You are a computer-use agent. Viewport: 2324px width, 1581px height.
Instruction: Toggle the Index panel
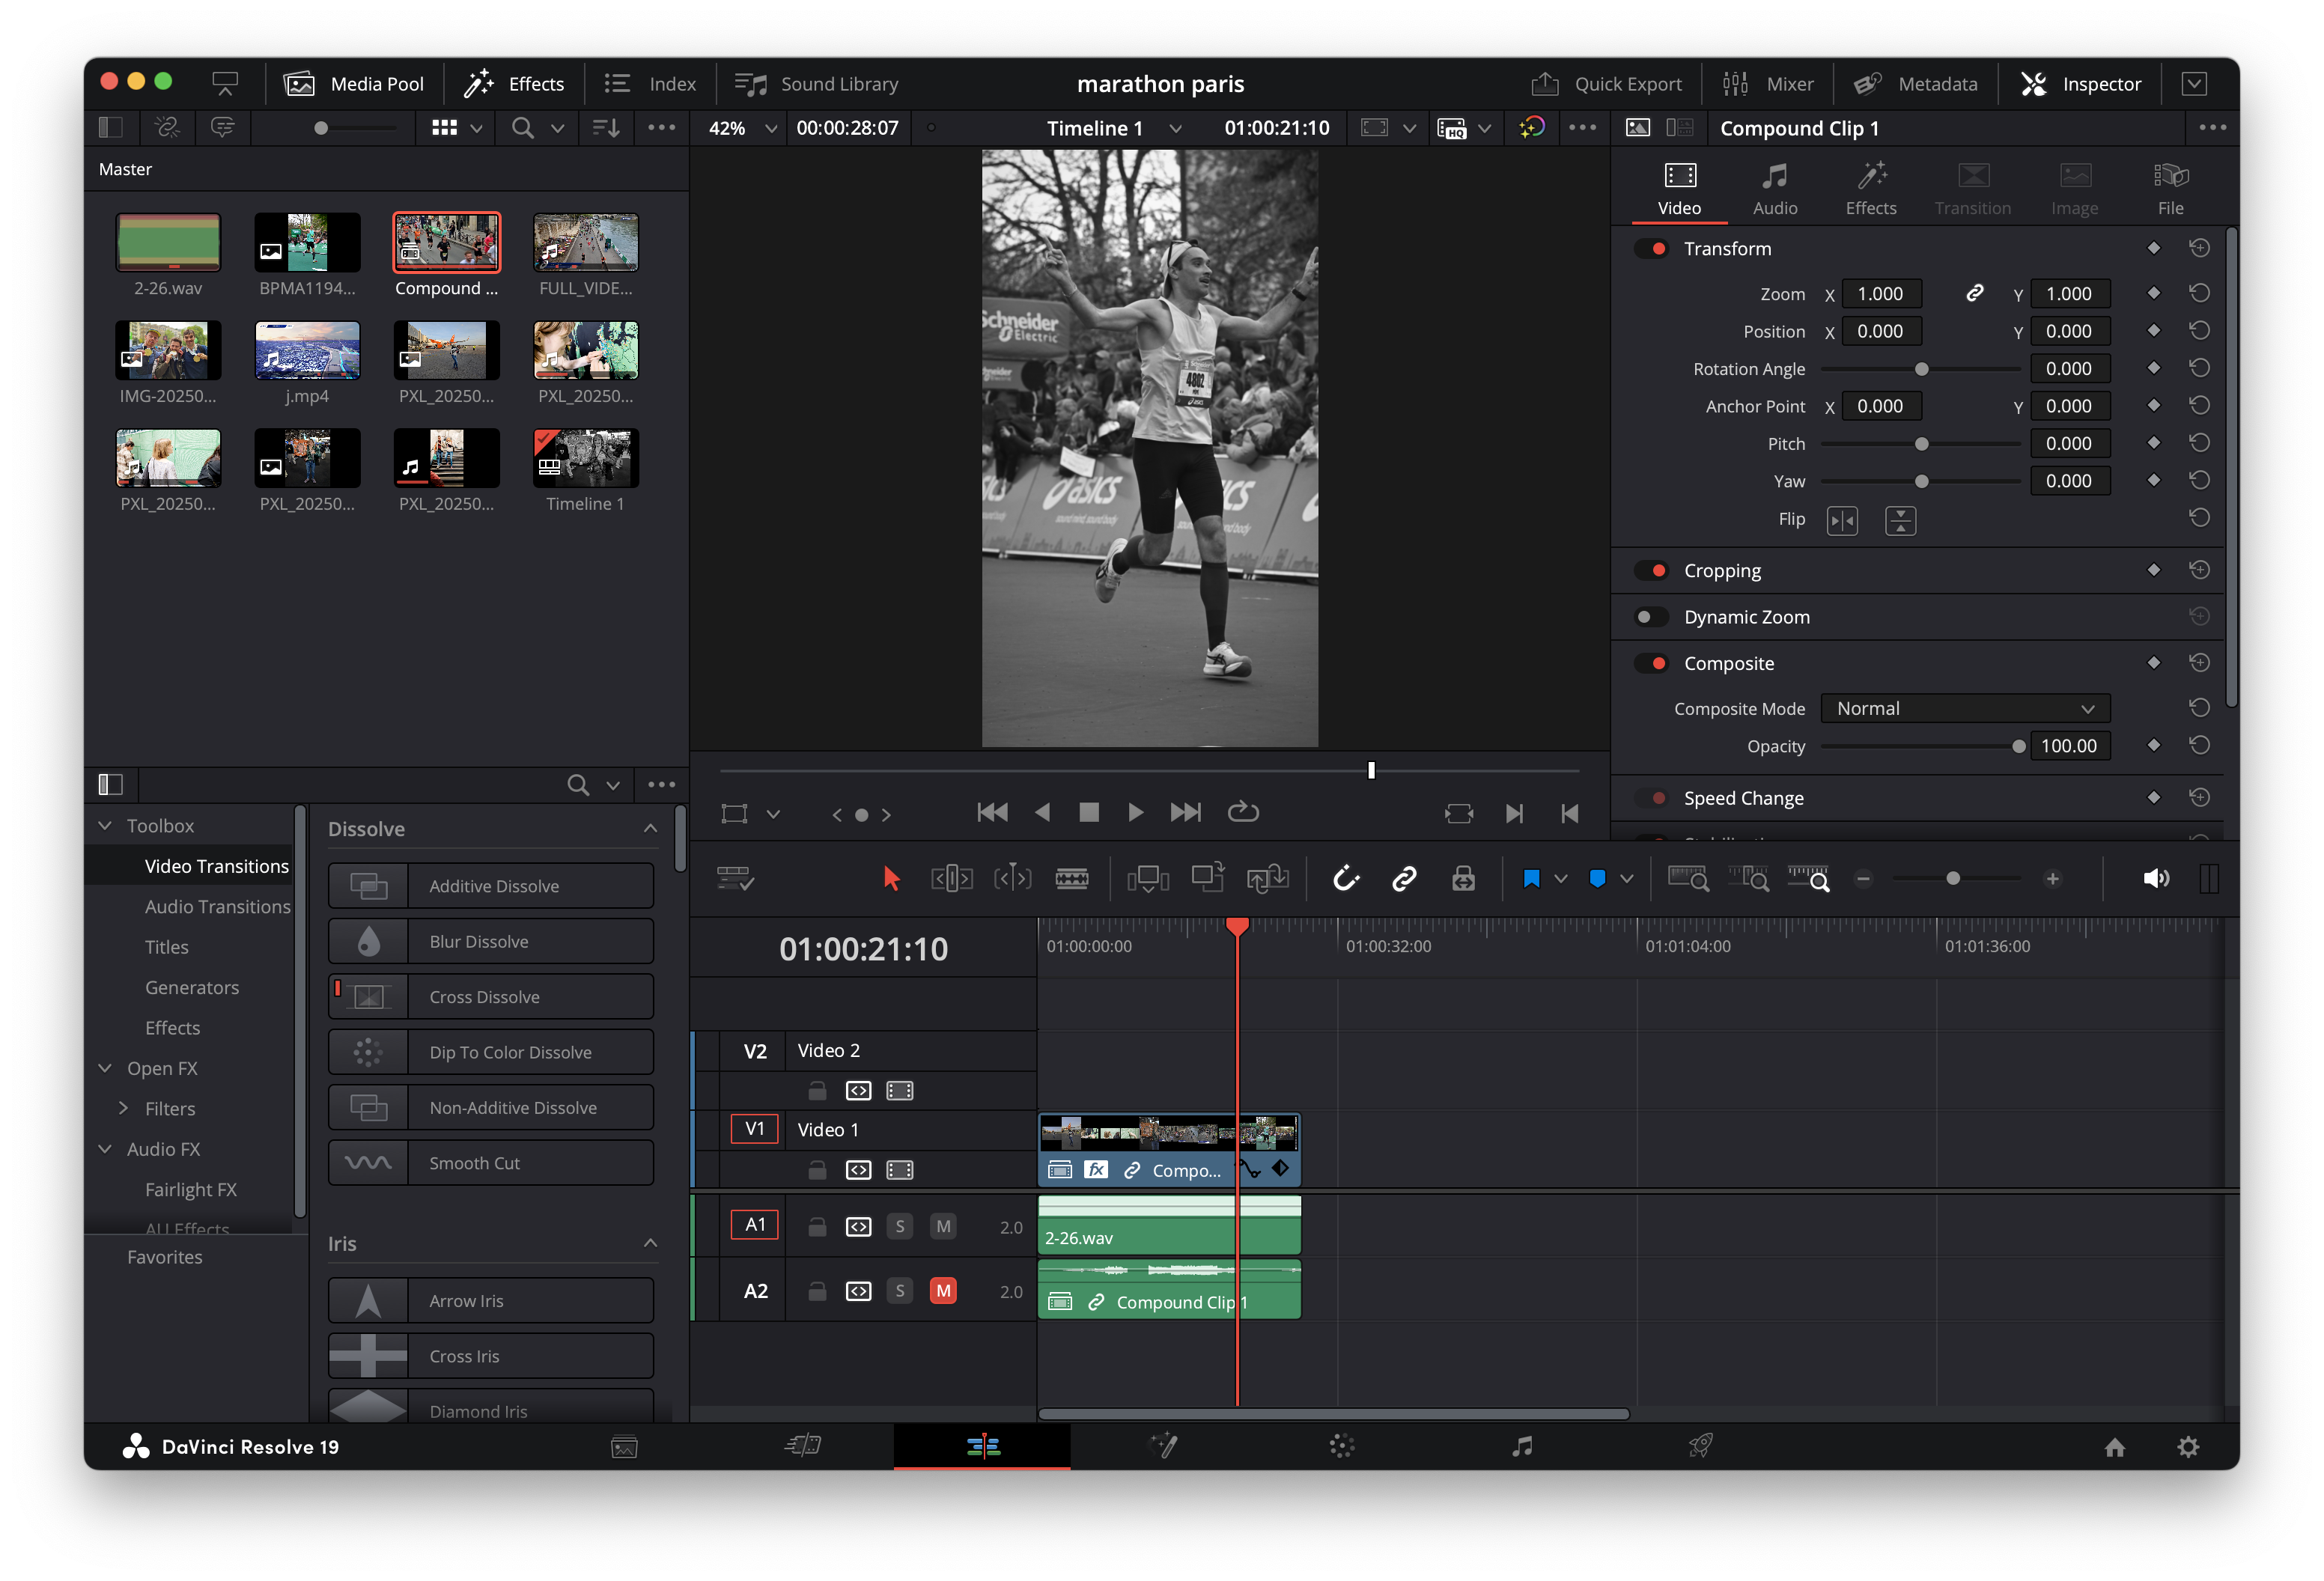650,84
